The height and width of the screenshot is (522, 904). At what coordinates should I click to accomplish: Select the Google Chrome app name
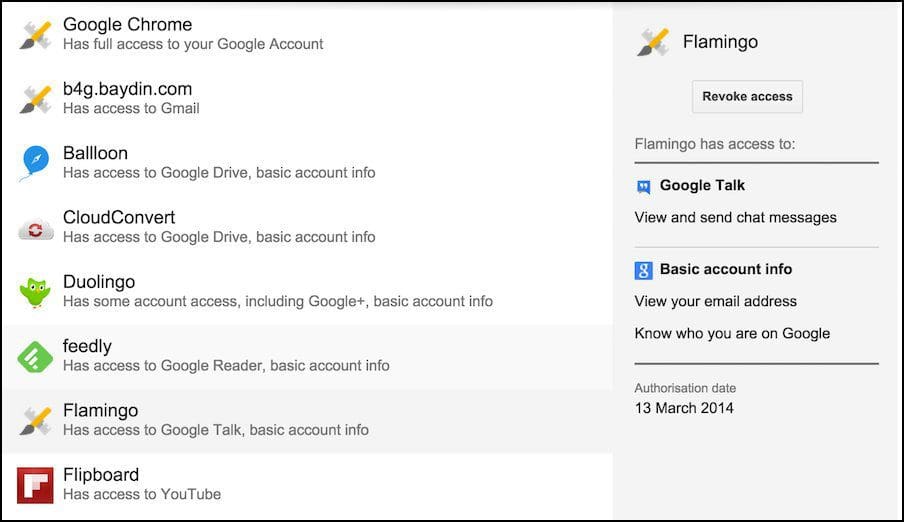click(127, 24)
